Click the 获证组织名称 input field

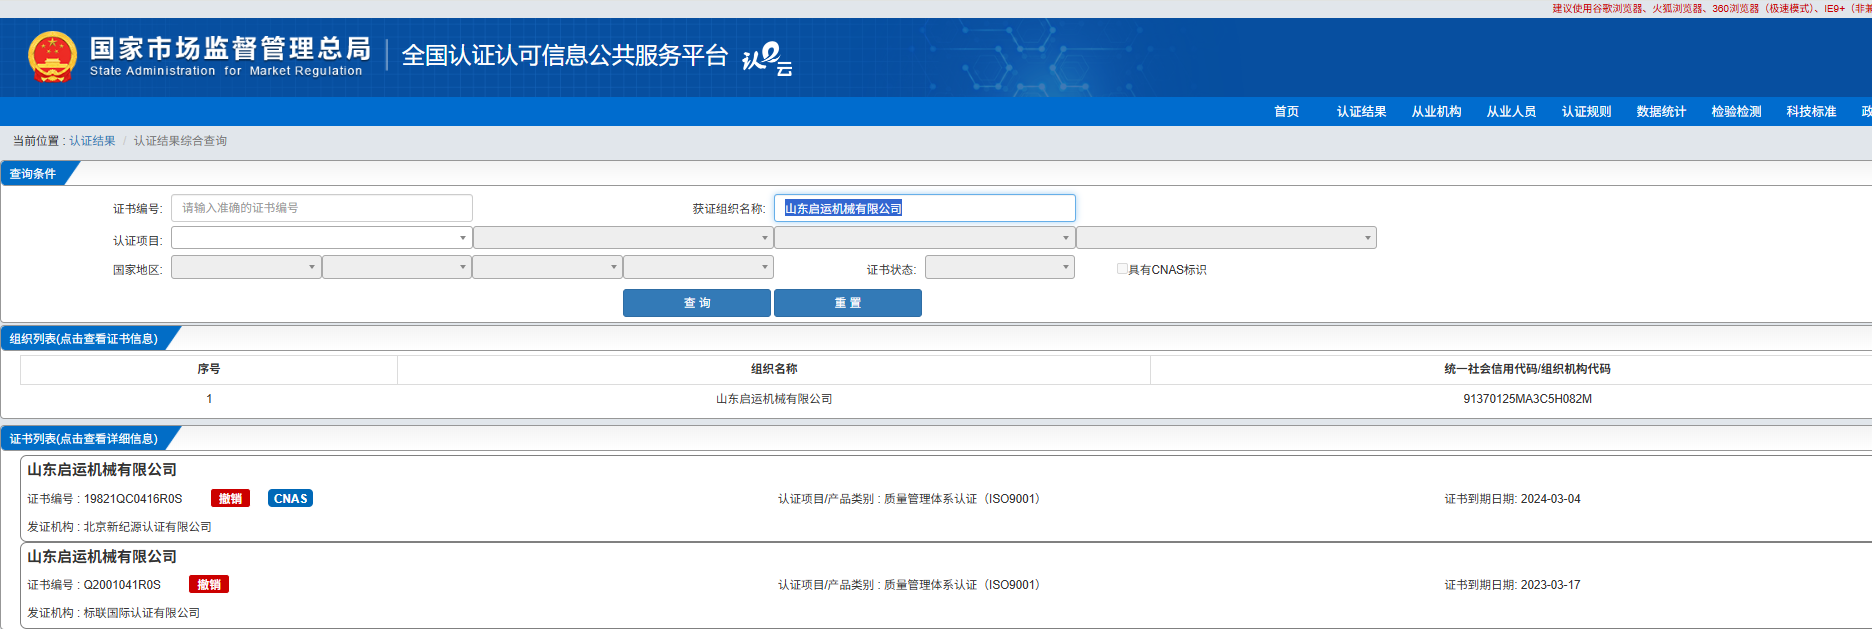coord(925,208)
